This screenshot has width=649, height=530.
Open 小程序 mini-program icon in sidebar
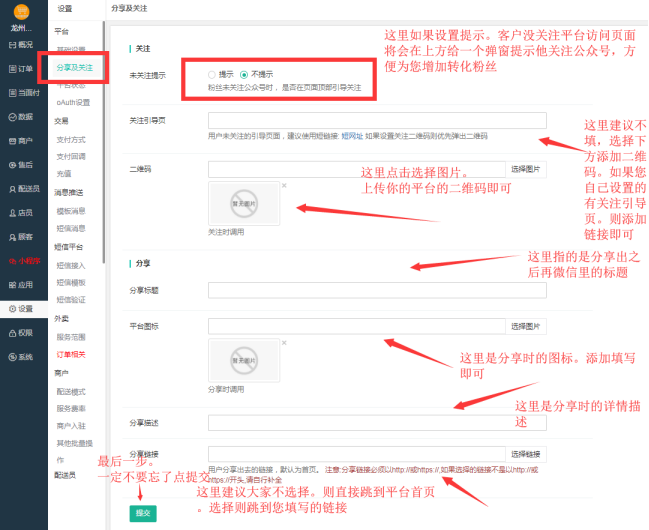click(12, 261)
